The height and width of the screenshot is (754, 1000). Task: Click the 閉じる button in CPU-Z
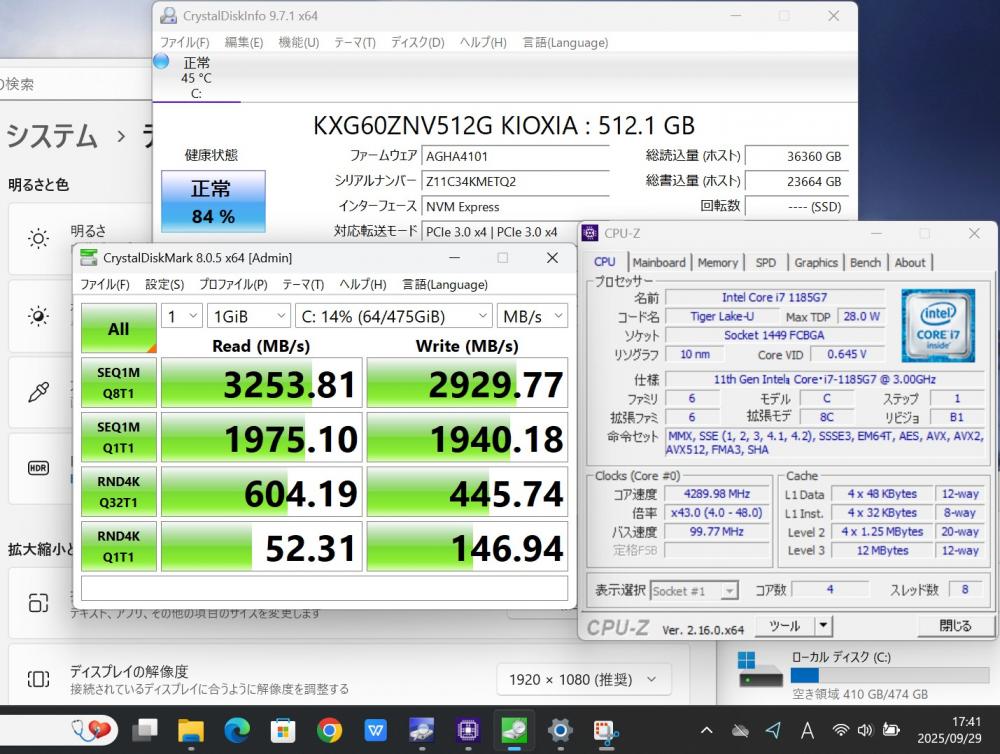pos(955,626)
